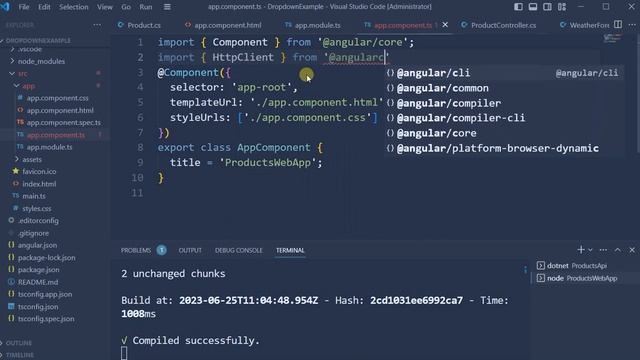Choose @angular/cli from the suggestions
640x360 pixels.
coord(504,73)
